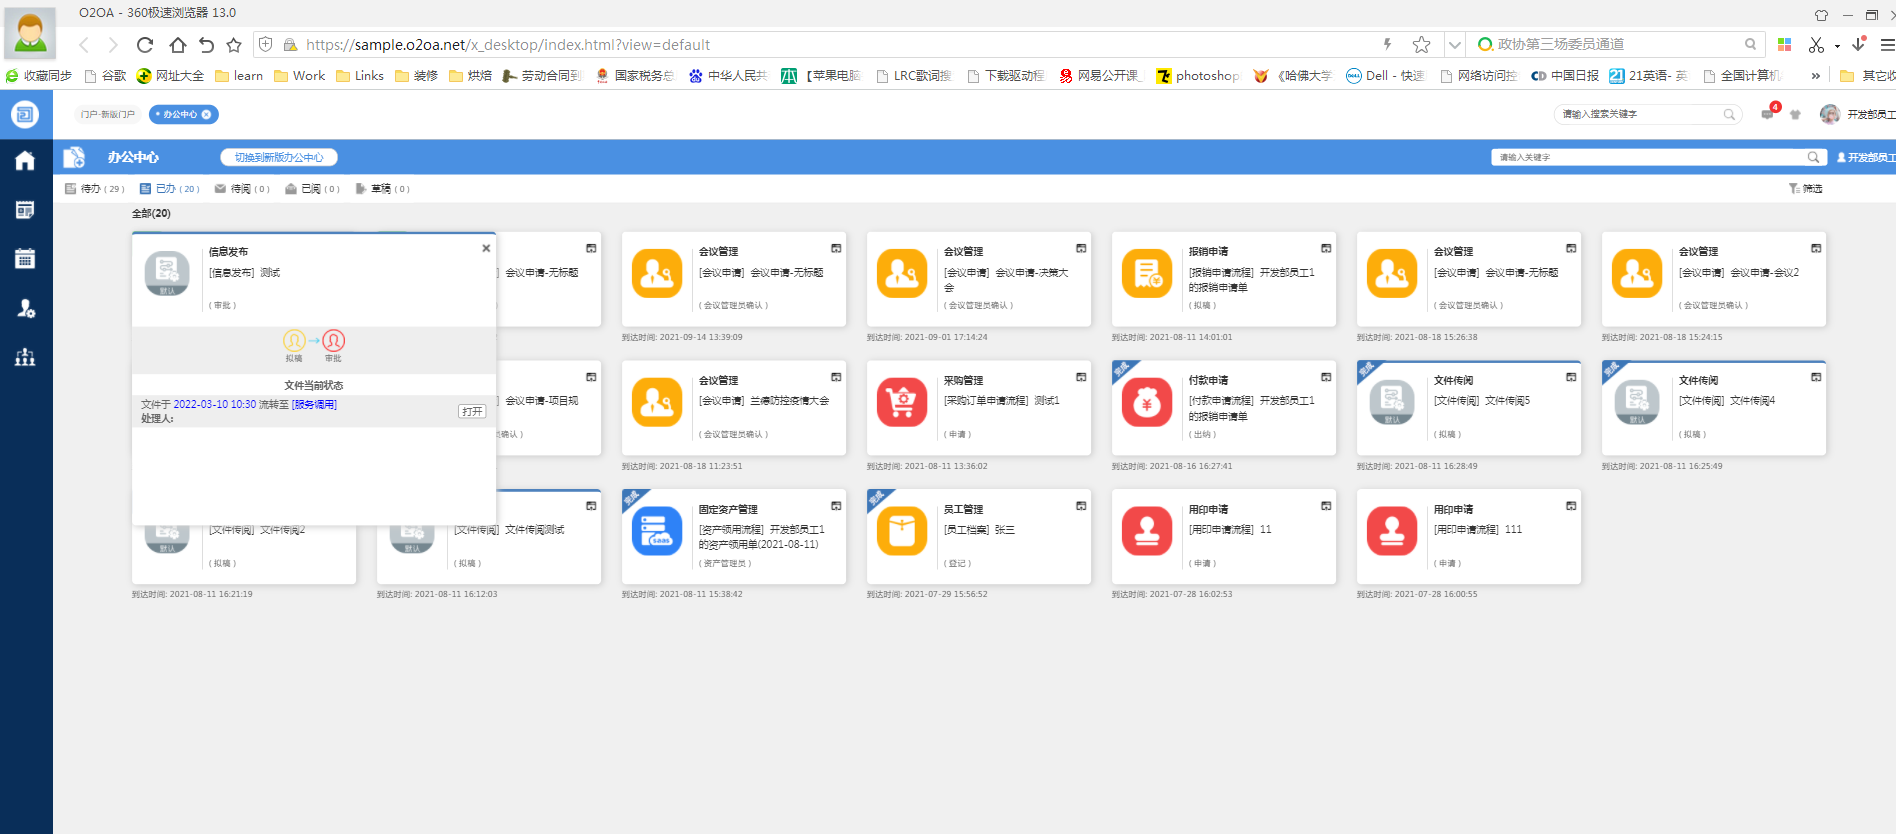Viewport: 1896px width, 834px height.
Task: Open the user settings icon in the sidebar
Action: click(26, 308)
